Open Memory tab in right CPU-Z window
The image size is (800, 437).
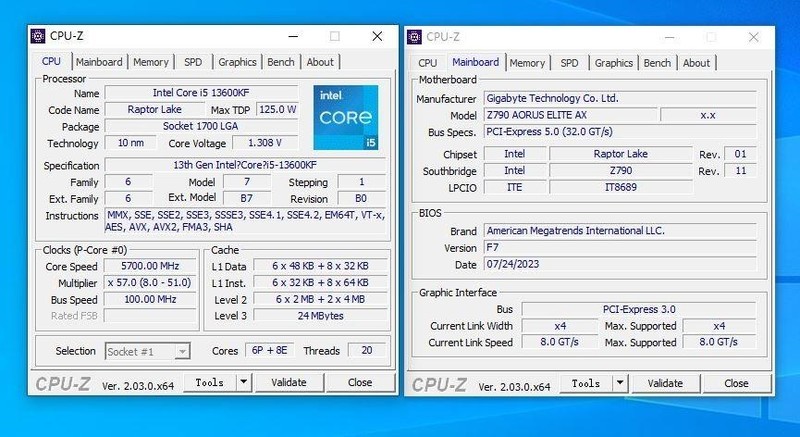coord(527,63)
